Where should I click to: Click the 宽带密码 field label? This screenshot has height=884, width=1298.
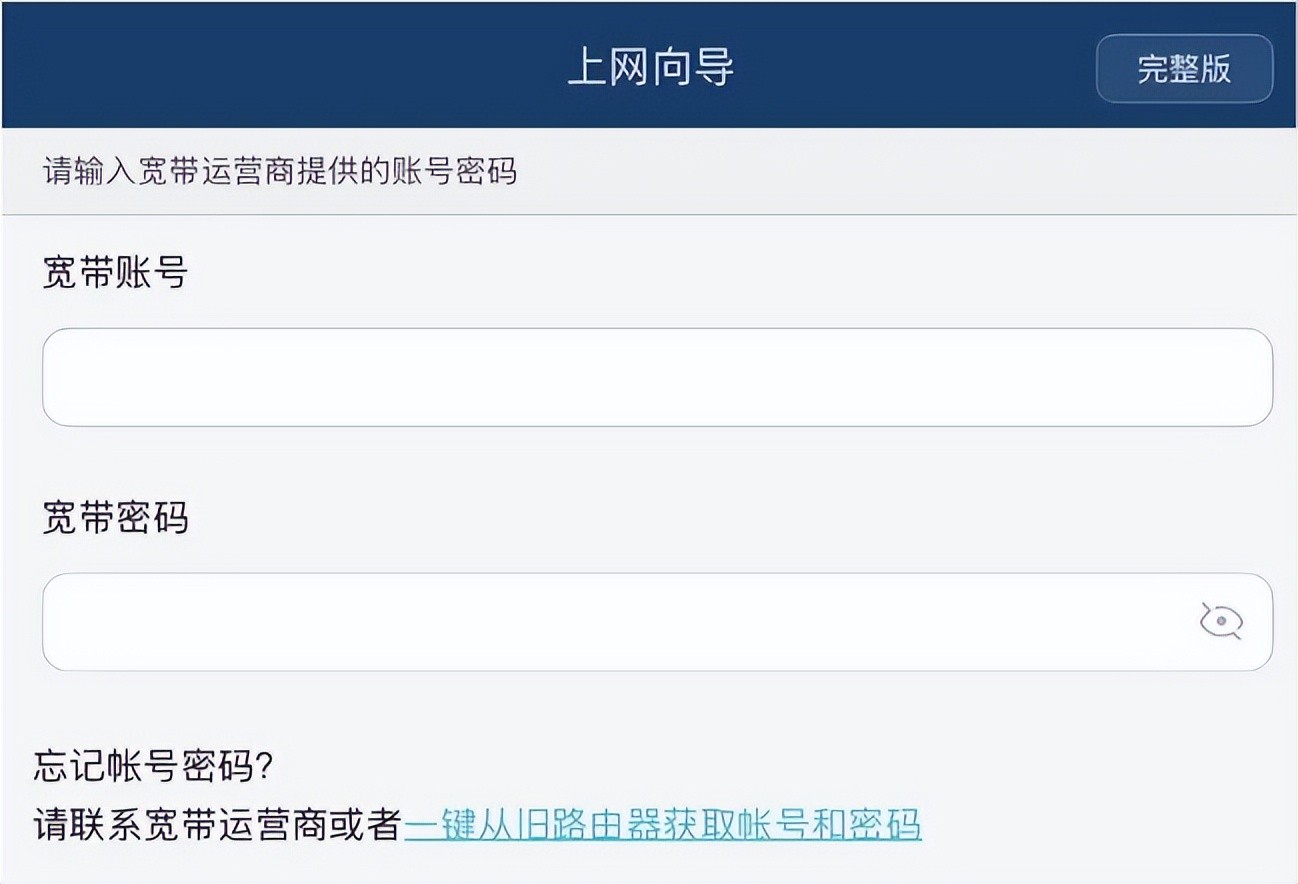(115, 518)
